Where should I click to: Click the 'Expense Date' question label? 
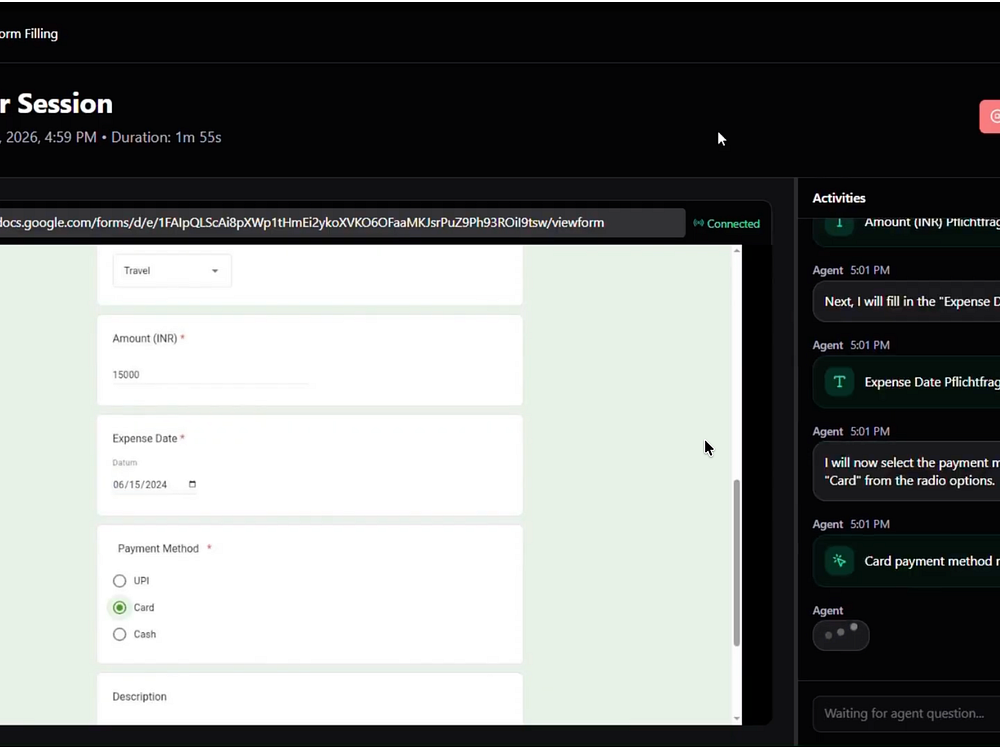pyautogui.click(x=145, y=439)
